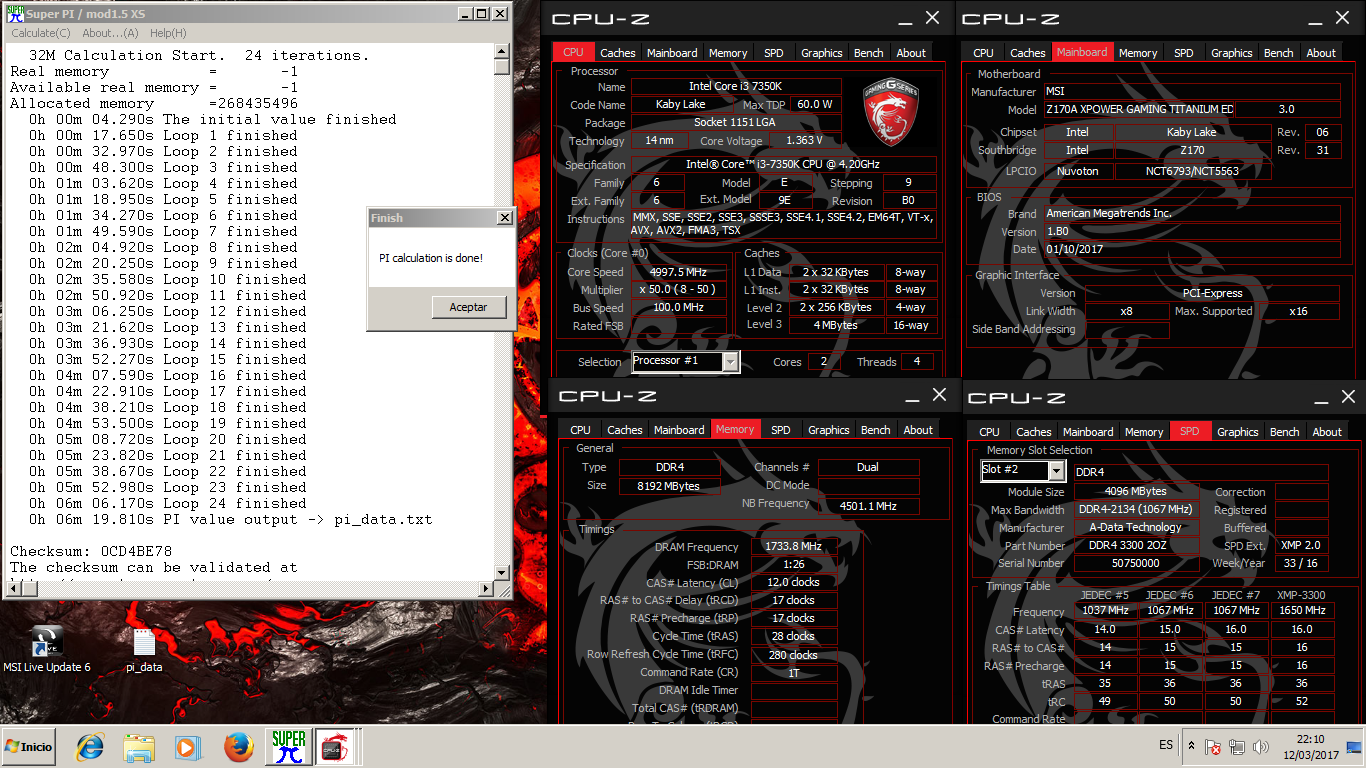The height and width of the screenshot is (768, 1366).
Task: Click the ES language indicator
Action: (1166, 745)
